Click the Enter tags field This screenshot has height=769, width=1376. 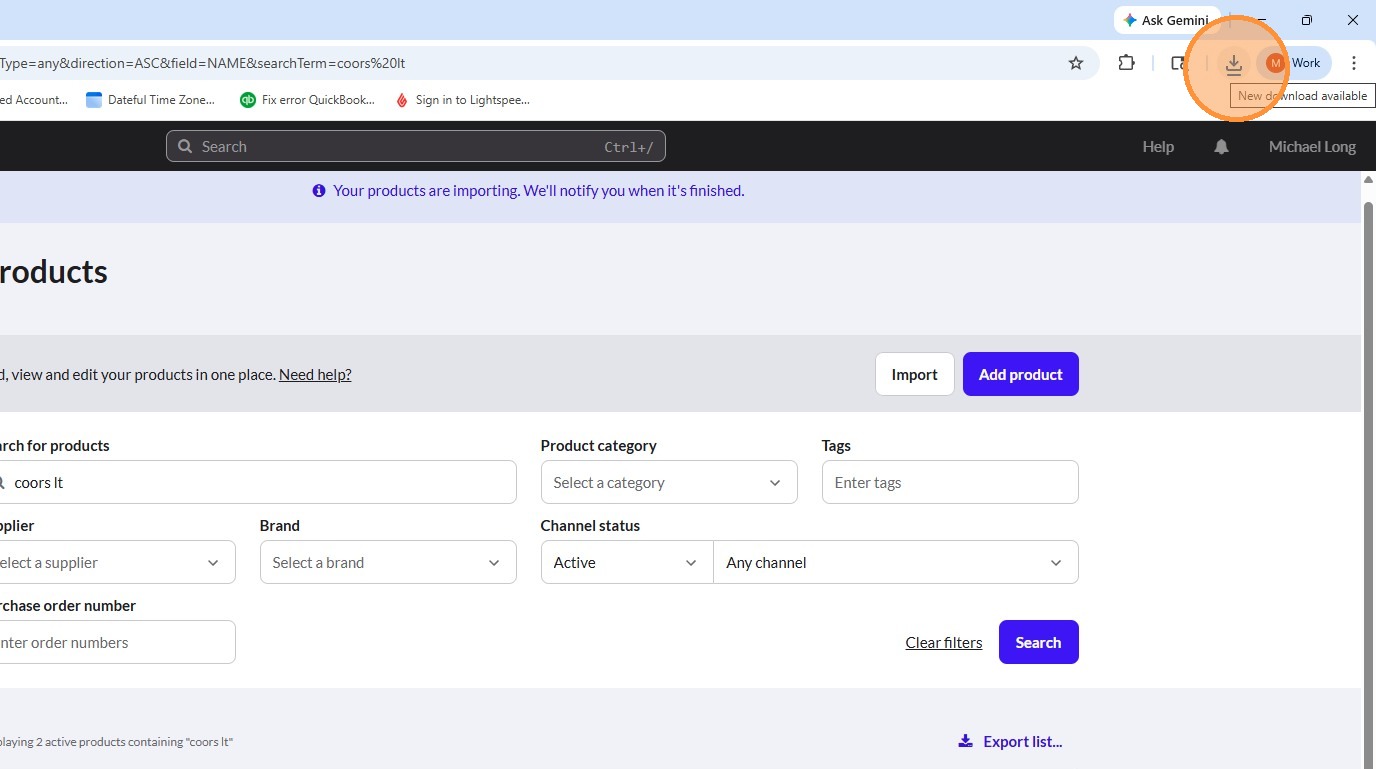950,482
